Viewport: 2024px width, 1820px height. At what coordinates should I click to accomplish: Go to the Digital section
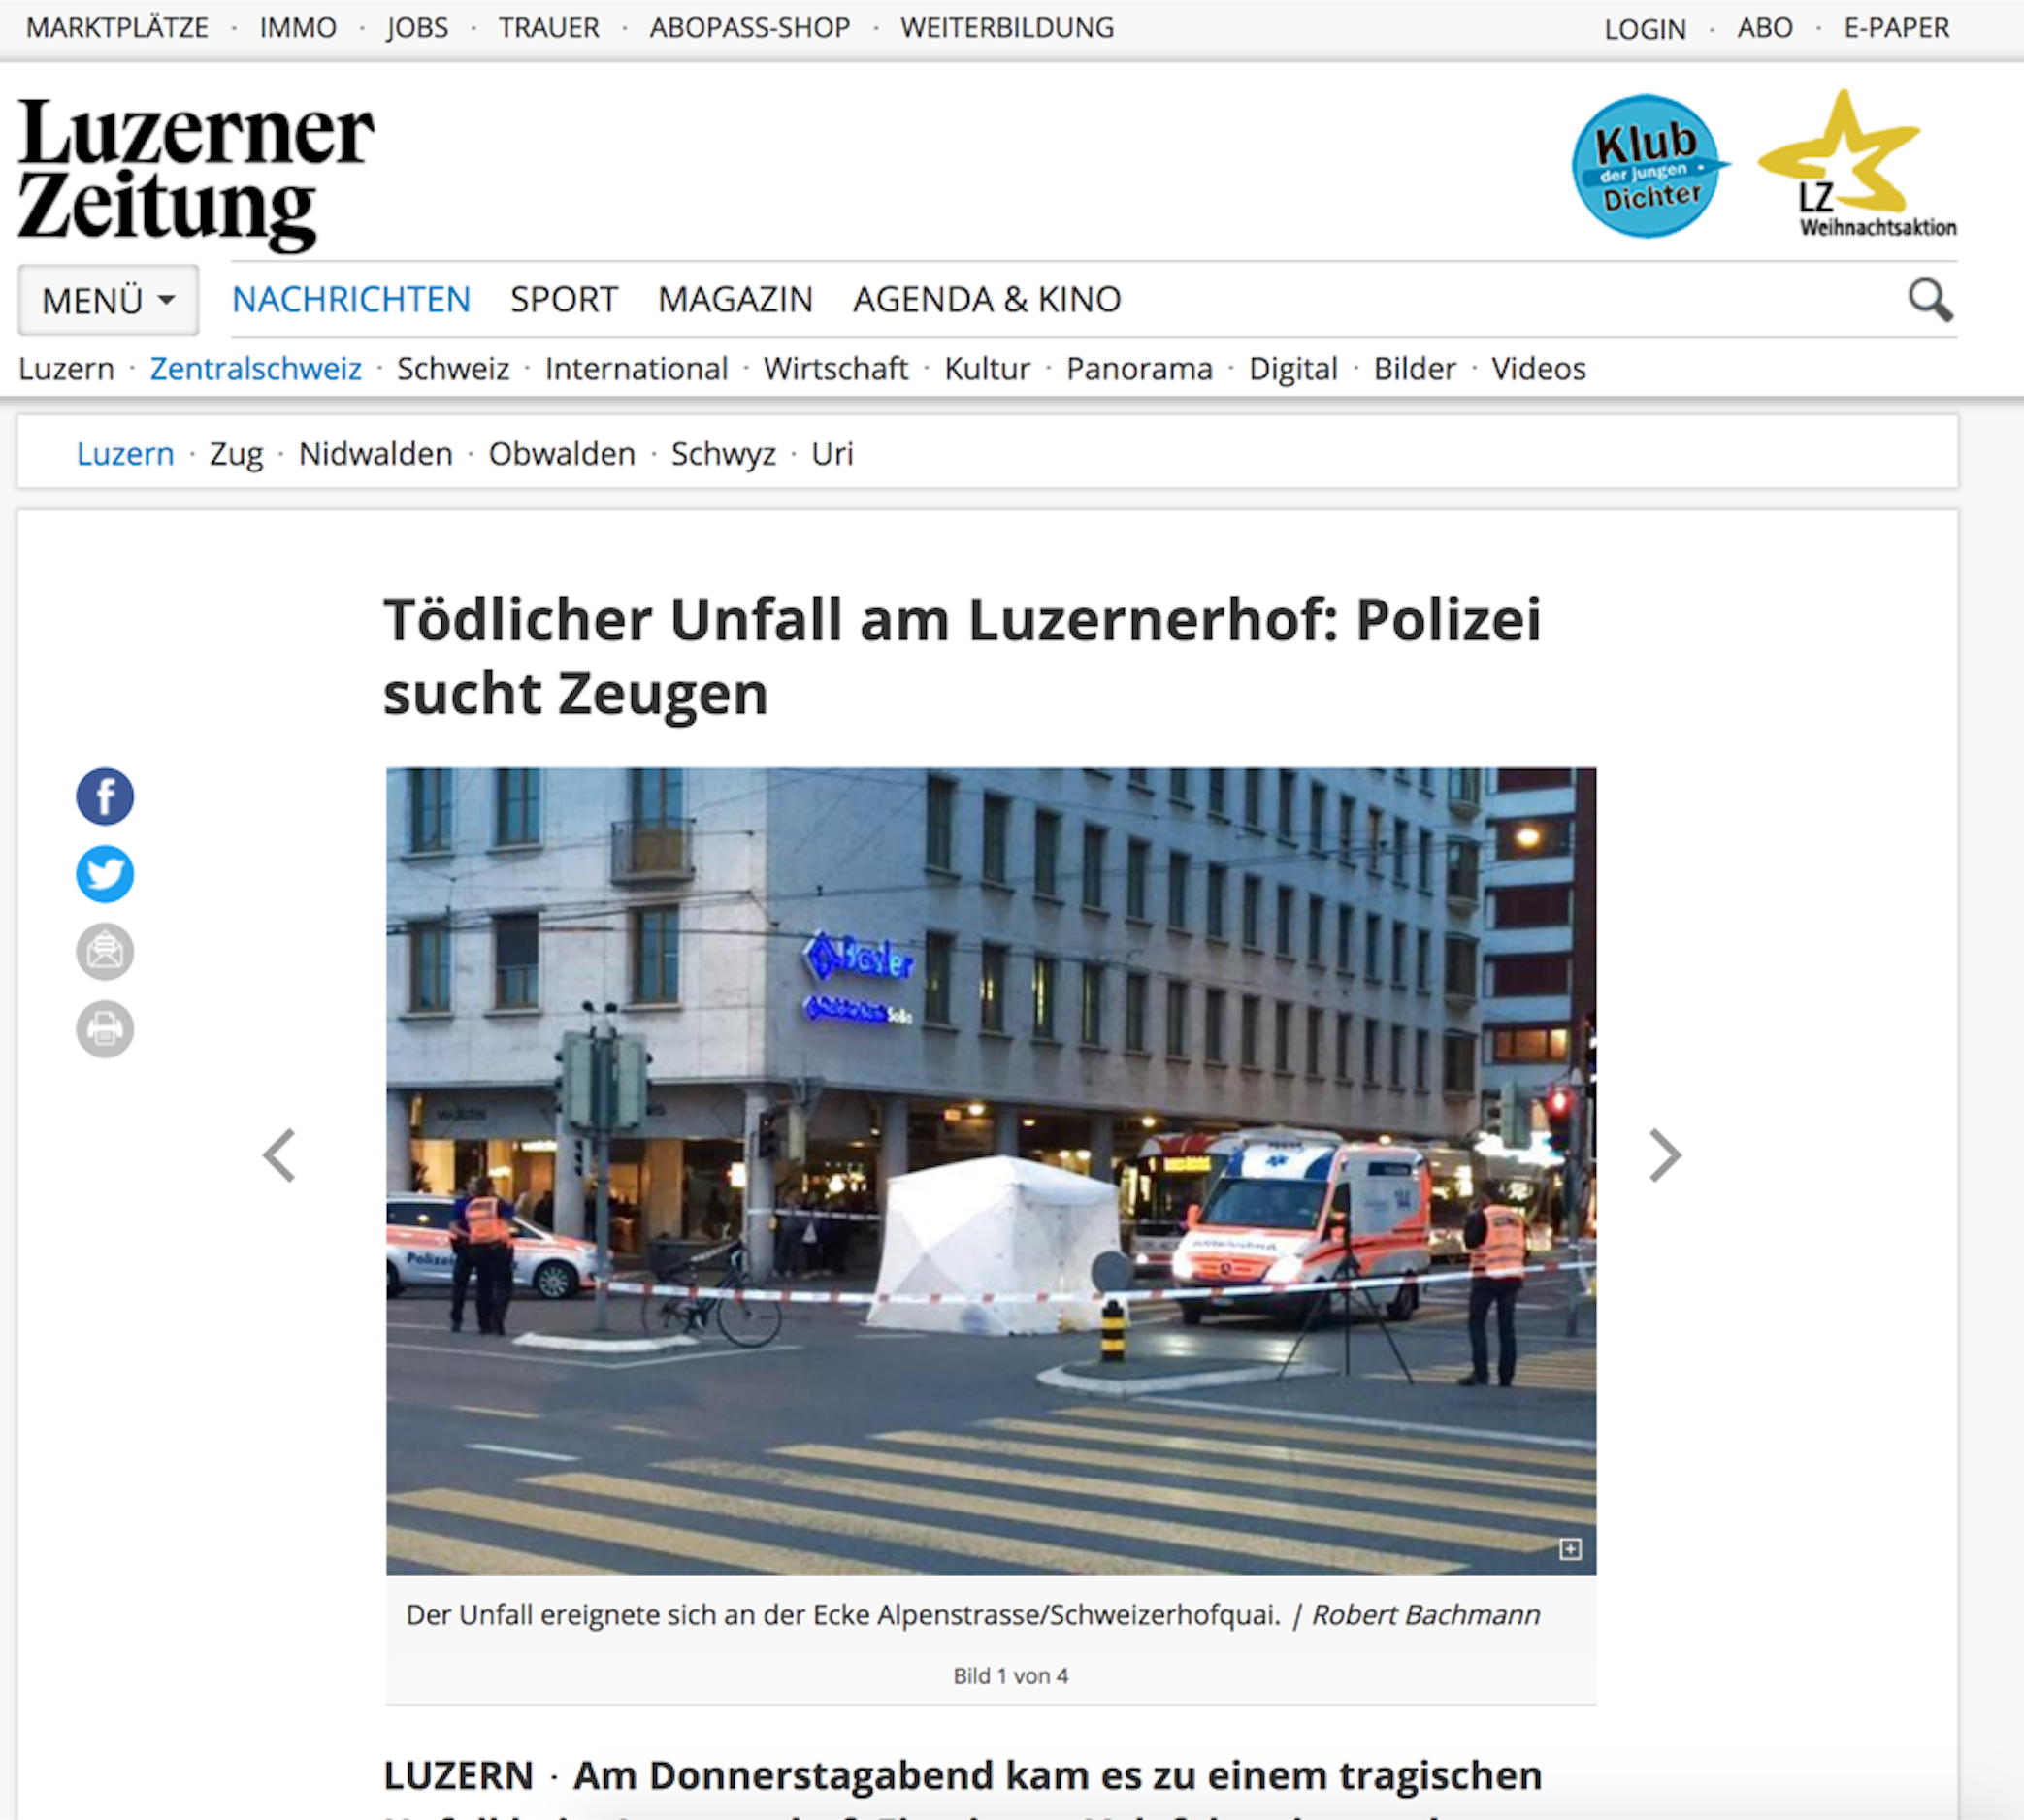1293,369
